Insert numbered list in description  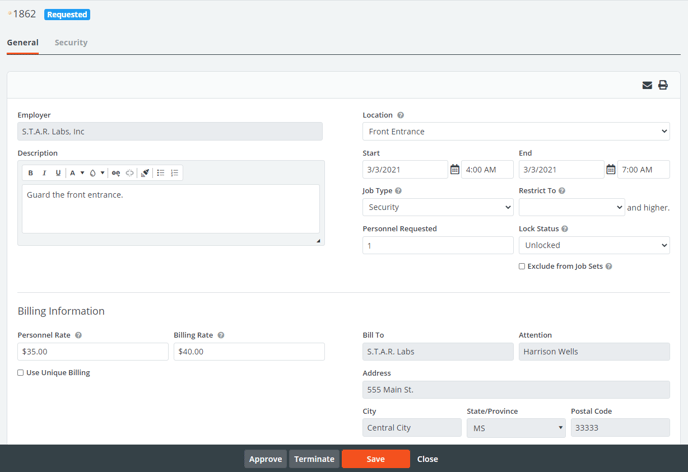(174, 173)
